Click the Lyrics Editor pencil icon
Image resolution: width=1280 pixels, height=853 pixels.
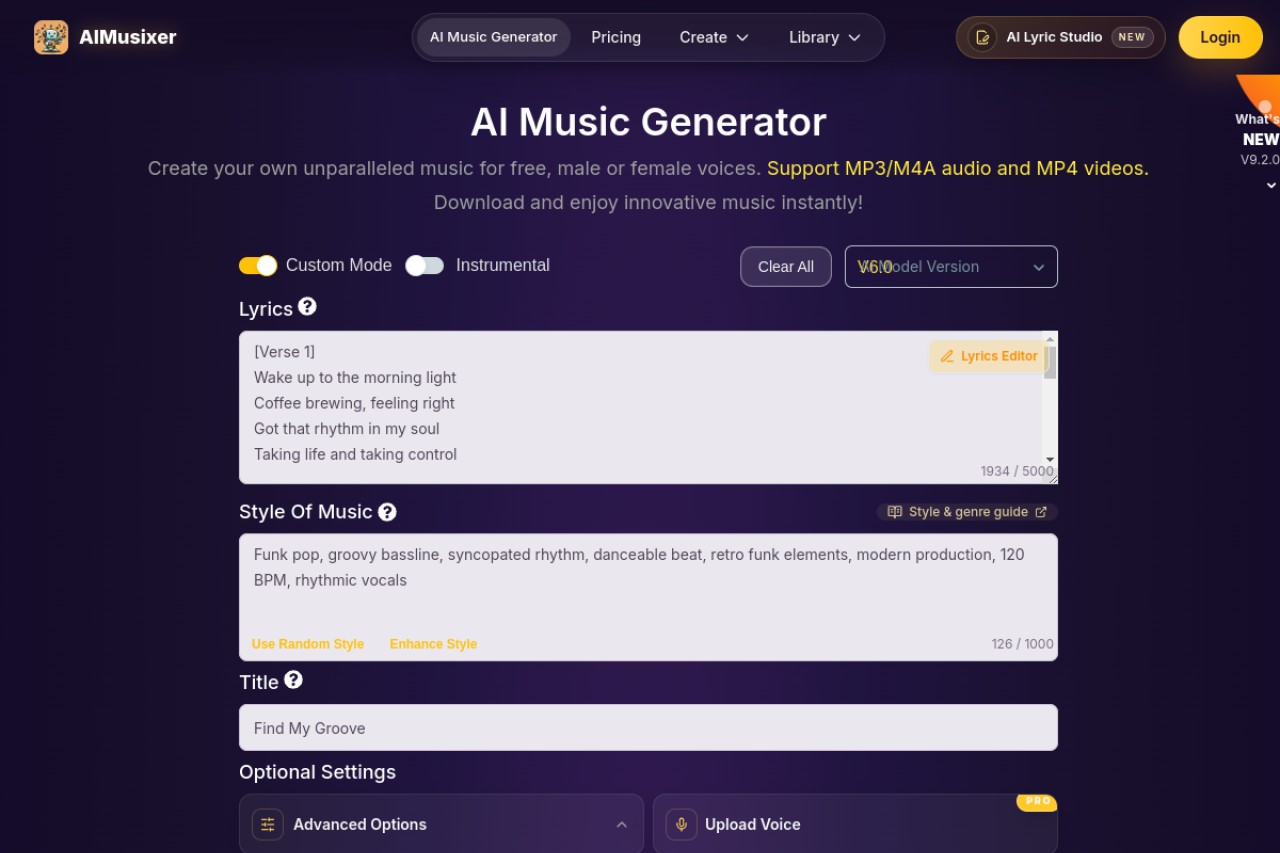(947, 356)
